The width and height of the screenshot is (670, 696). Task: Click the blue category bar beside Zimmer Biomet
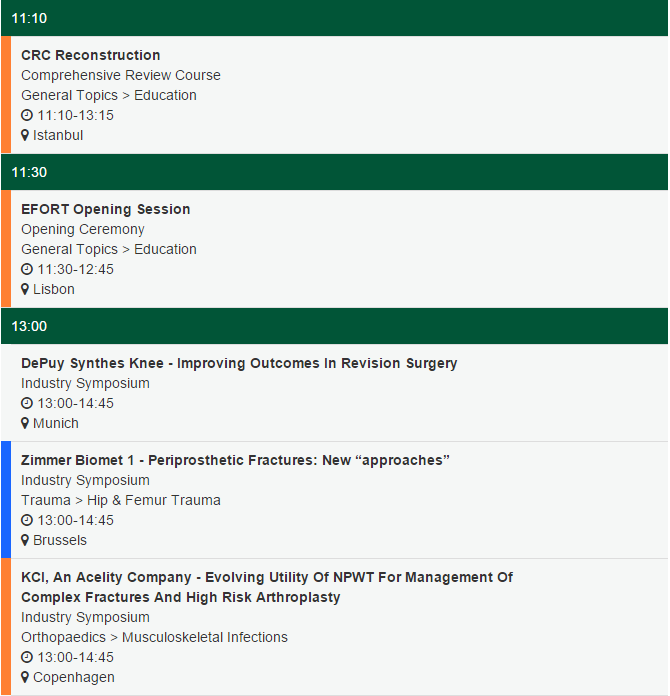tap(6, 500)
